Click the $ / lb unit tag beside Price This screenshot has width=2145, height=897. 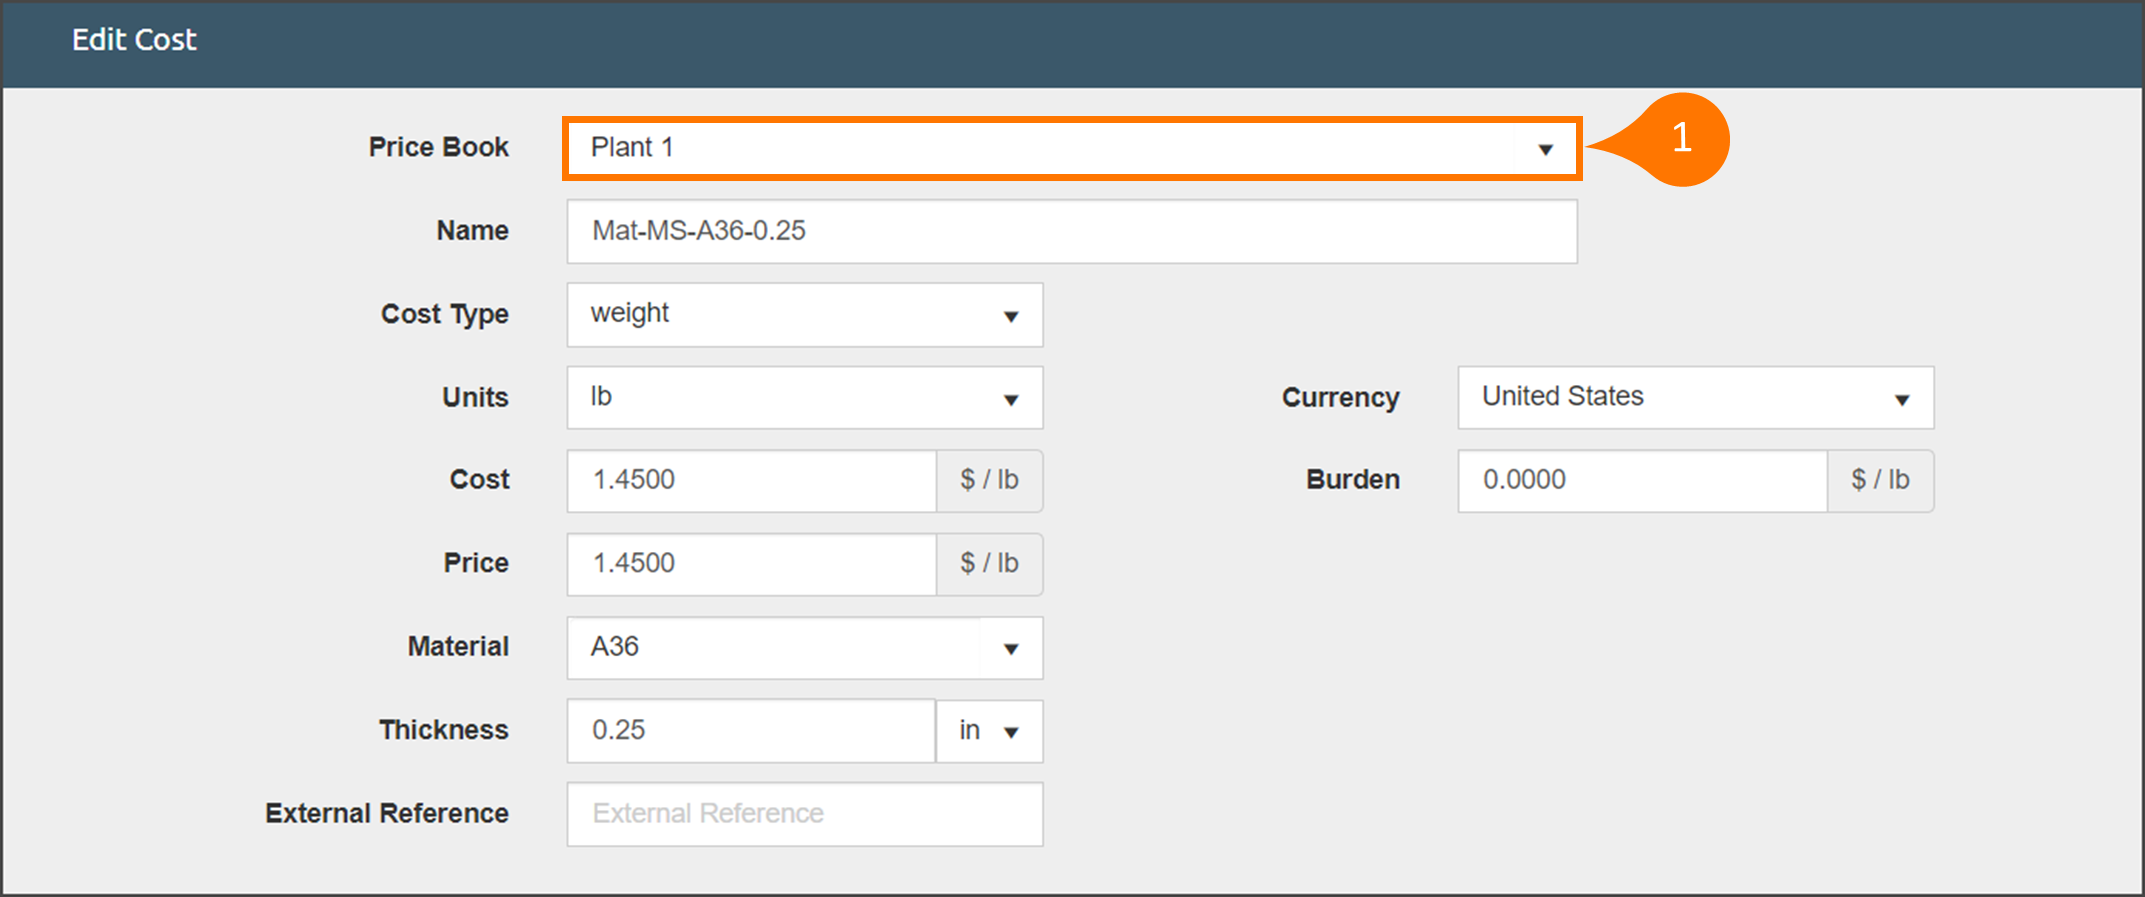pyautogui.click(x=989, y=564)
